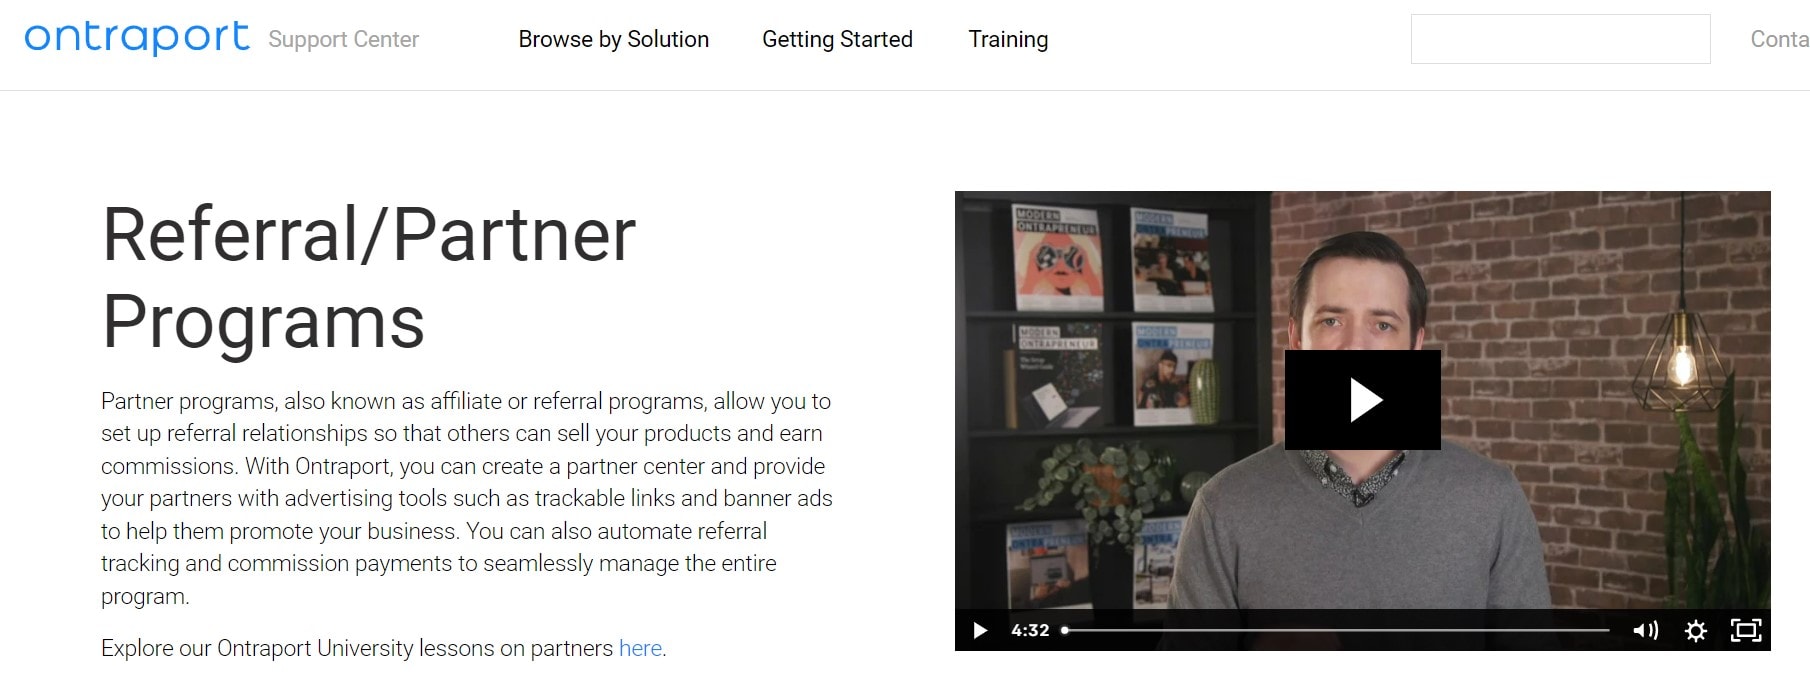Screen dimensions: 1810x685
Task: Select the Training menu item
Action: [1008, 39]
